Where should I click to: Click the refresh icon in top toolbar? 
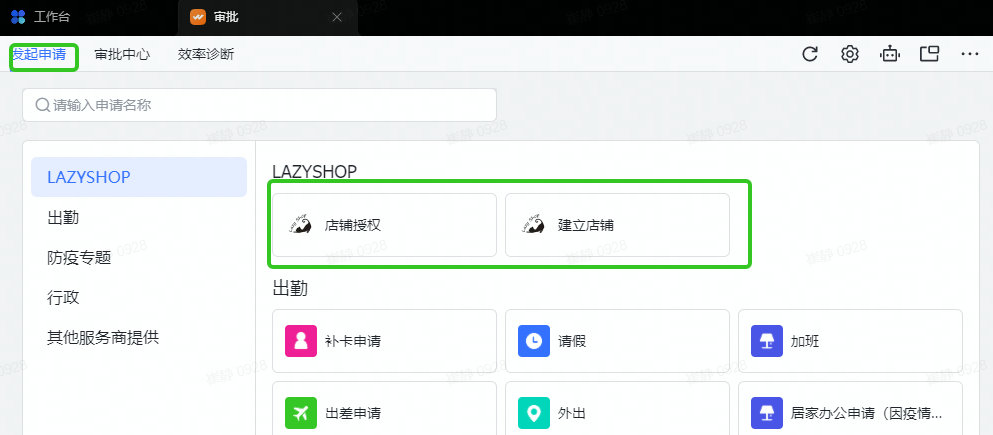coord(810,54)
